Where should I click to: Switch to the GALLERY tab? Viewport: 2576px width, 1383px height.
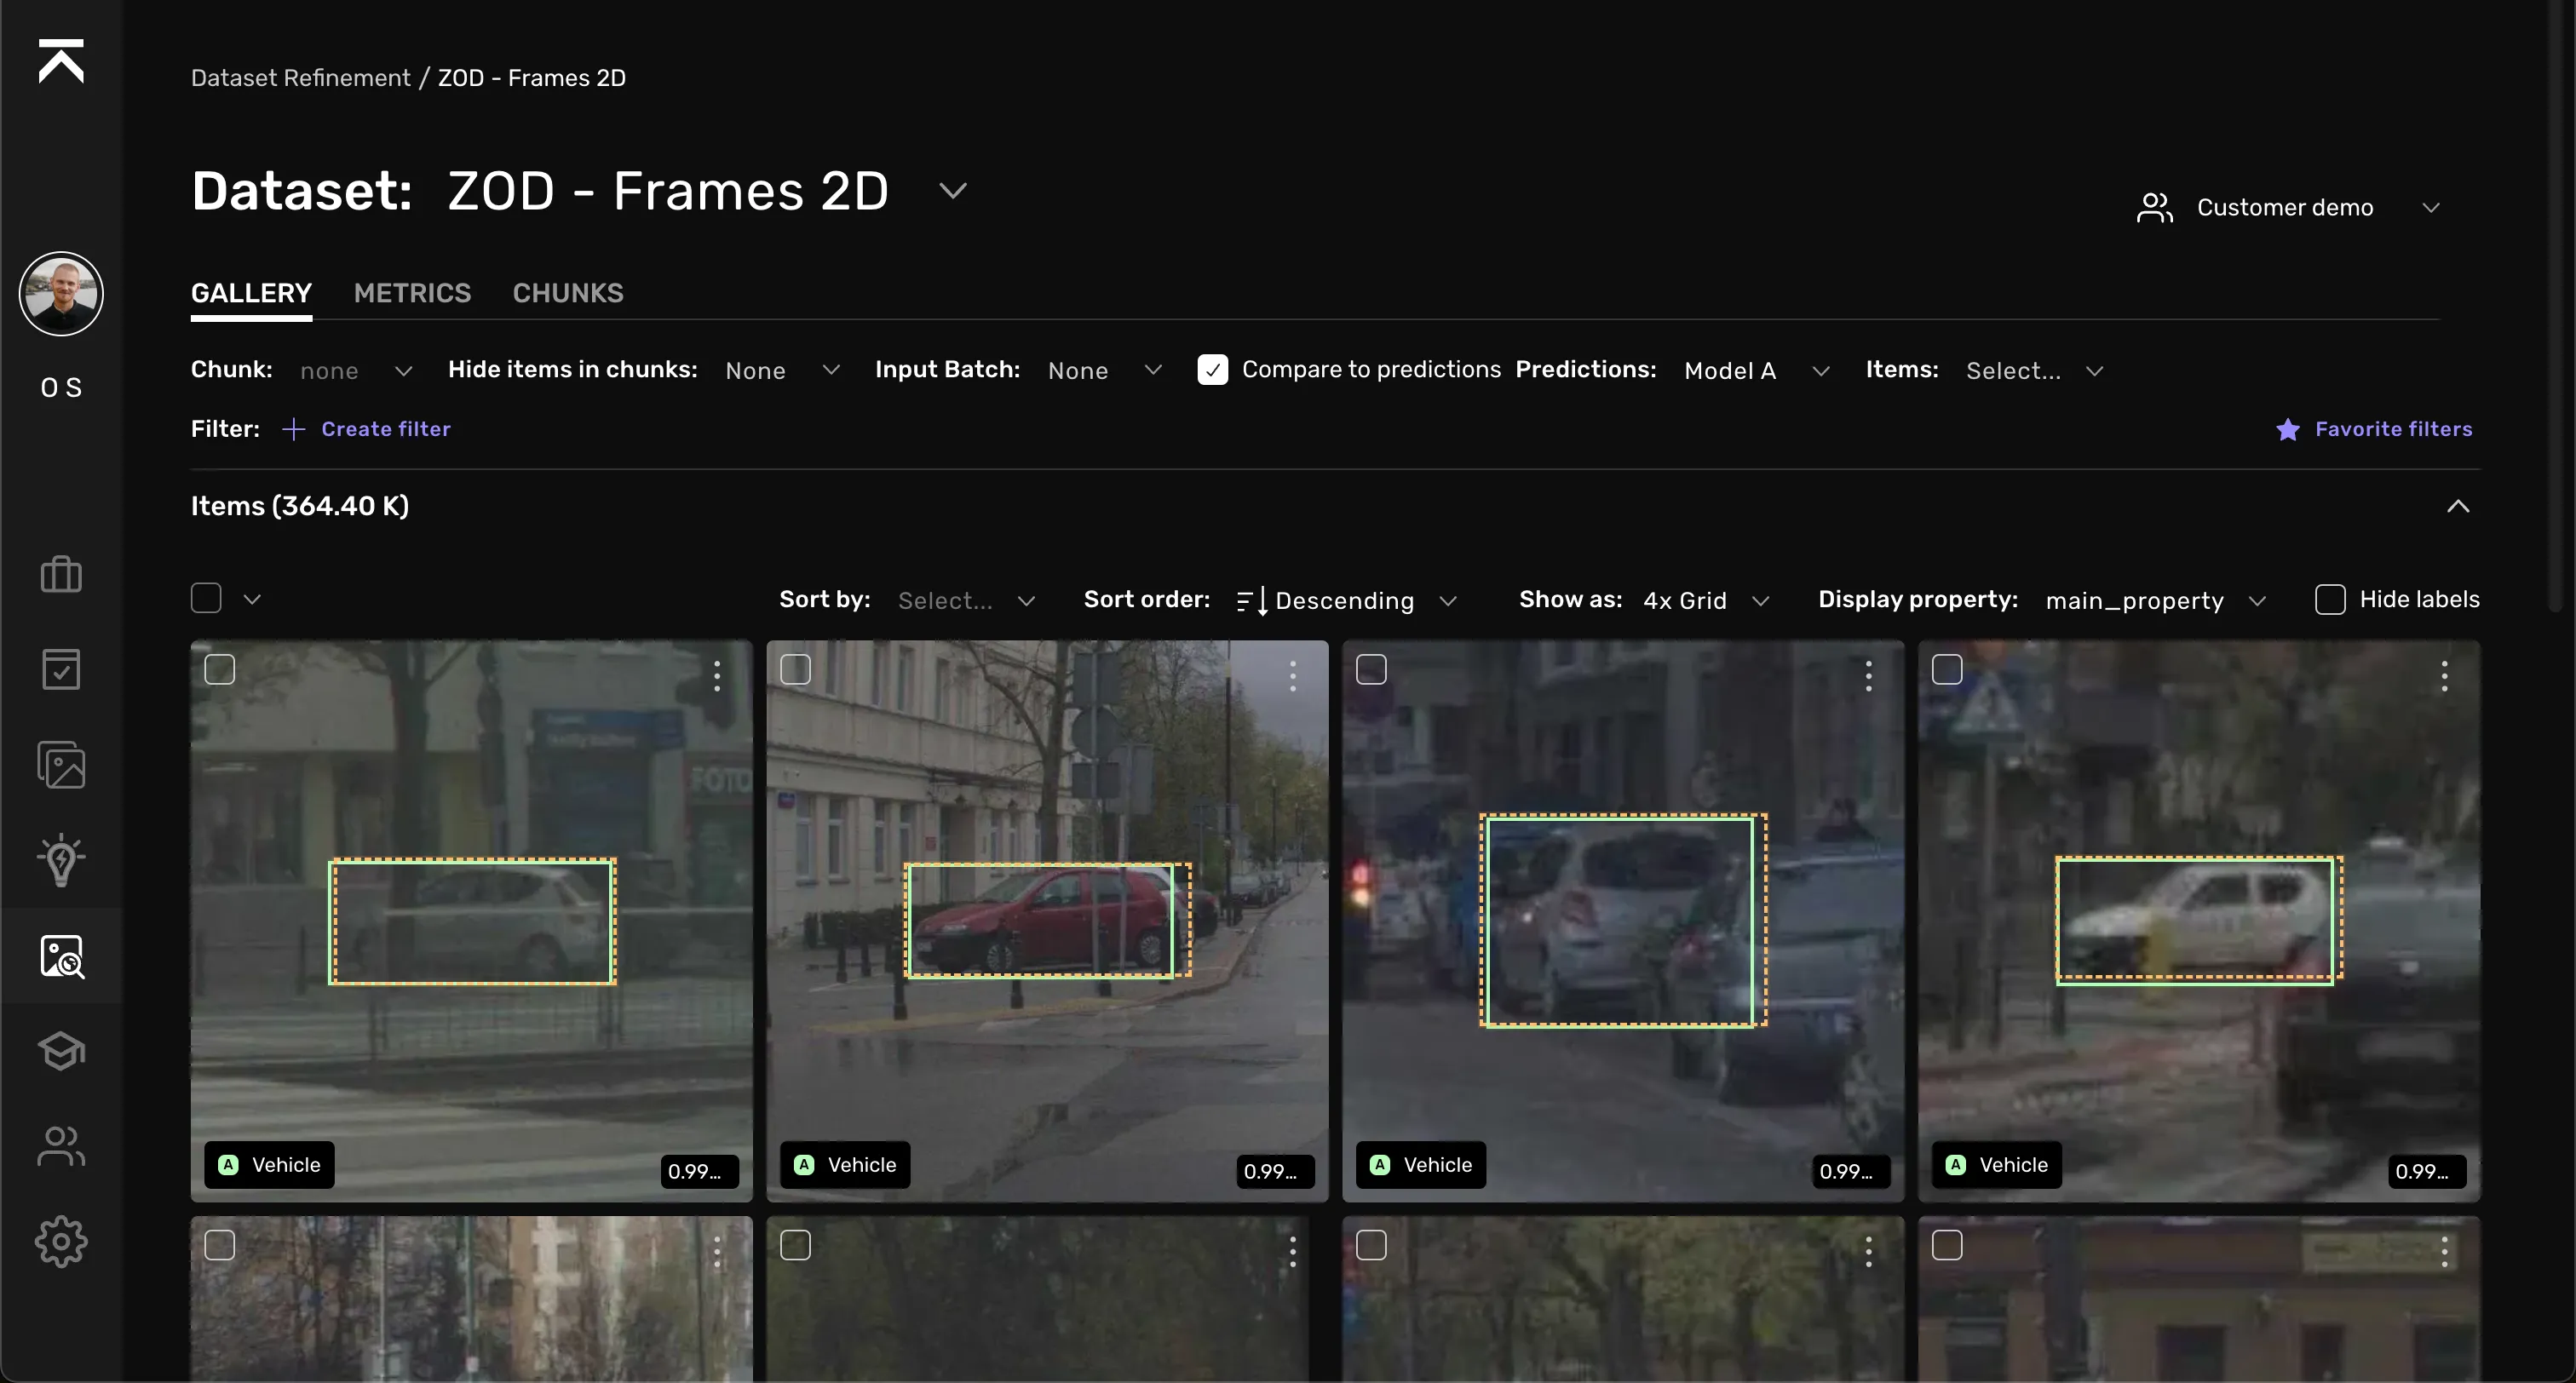click(251, 293)
